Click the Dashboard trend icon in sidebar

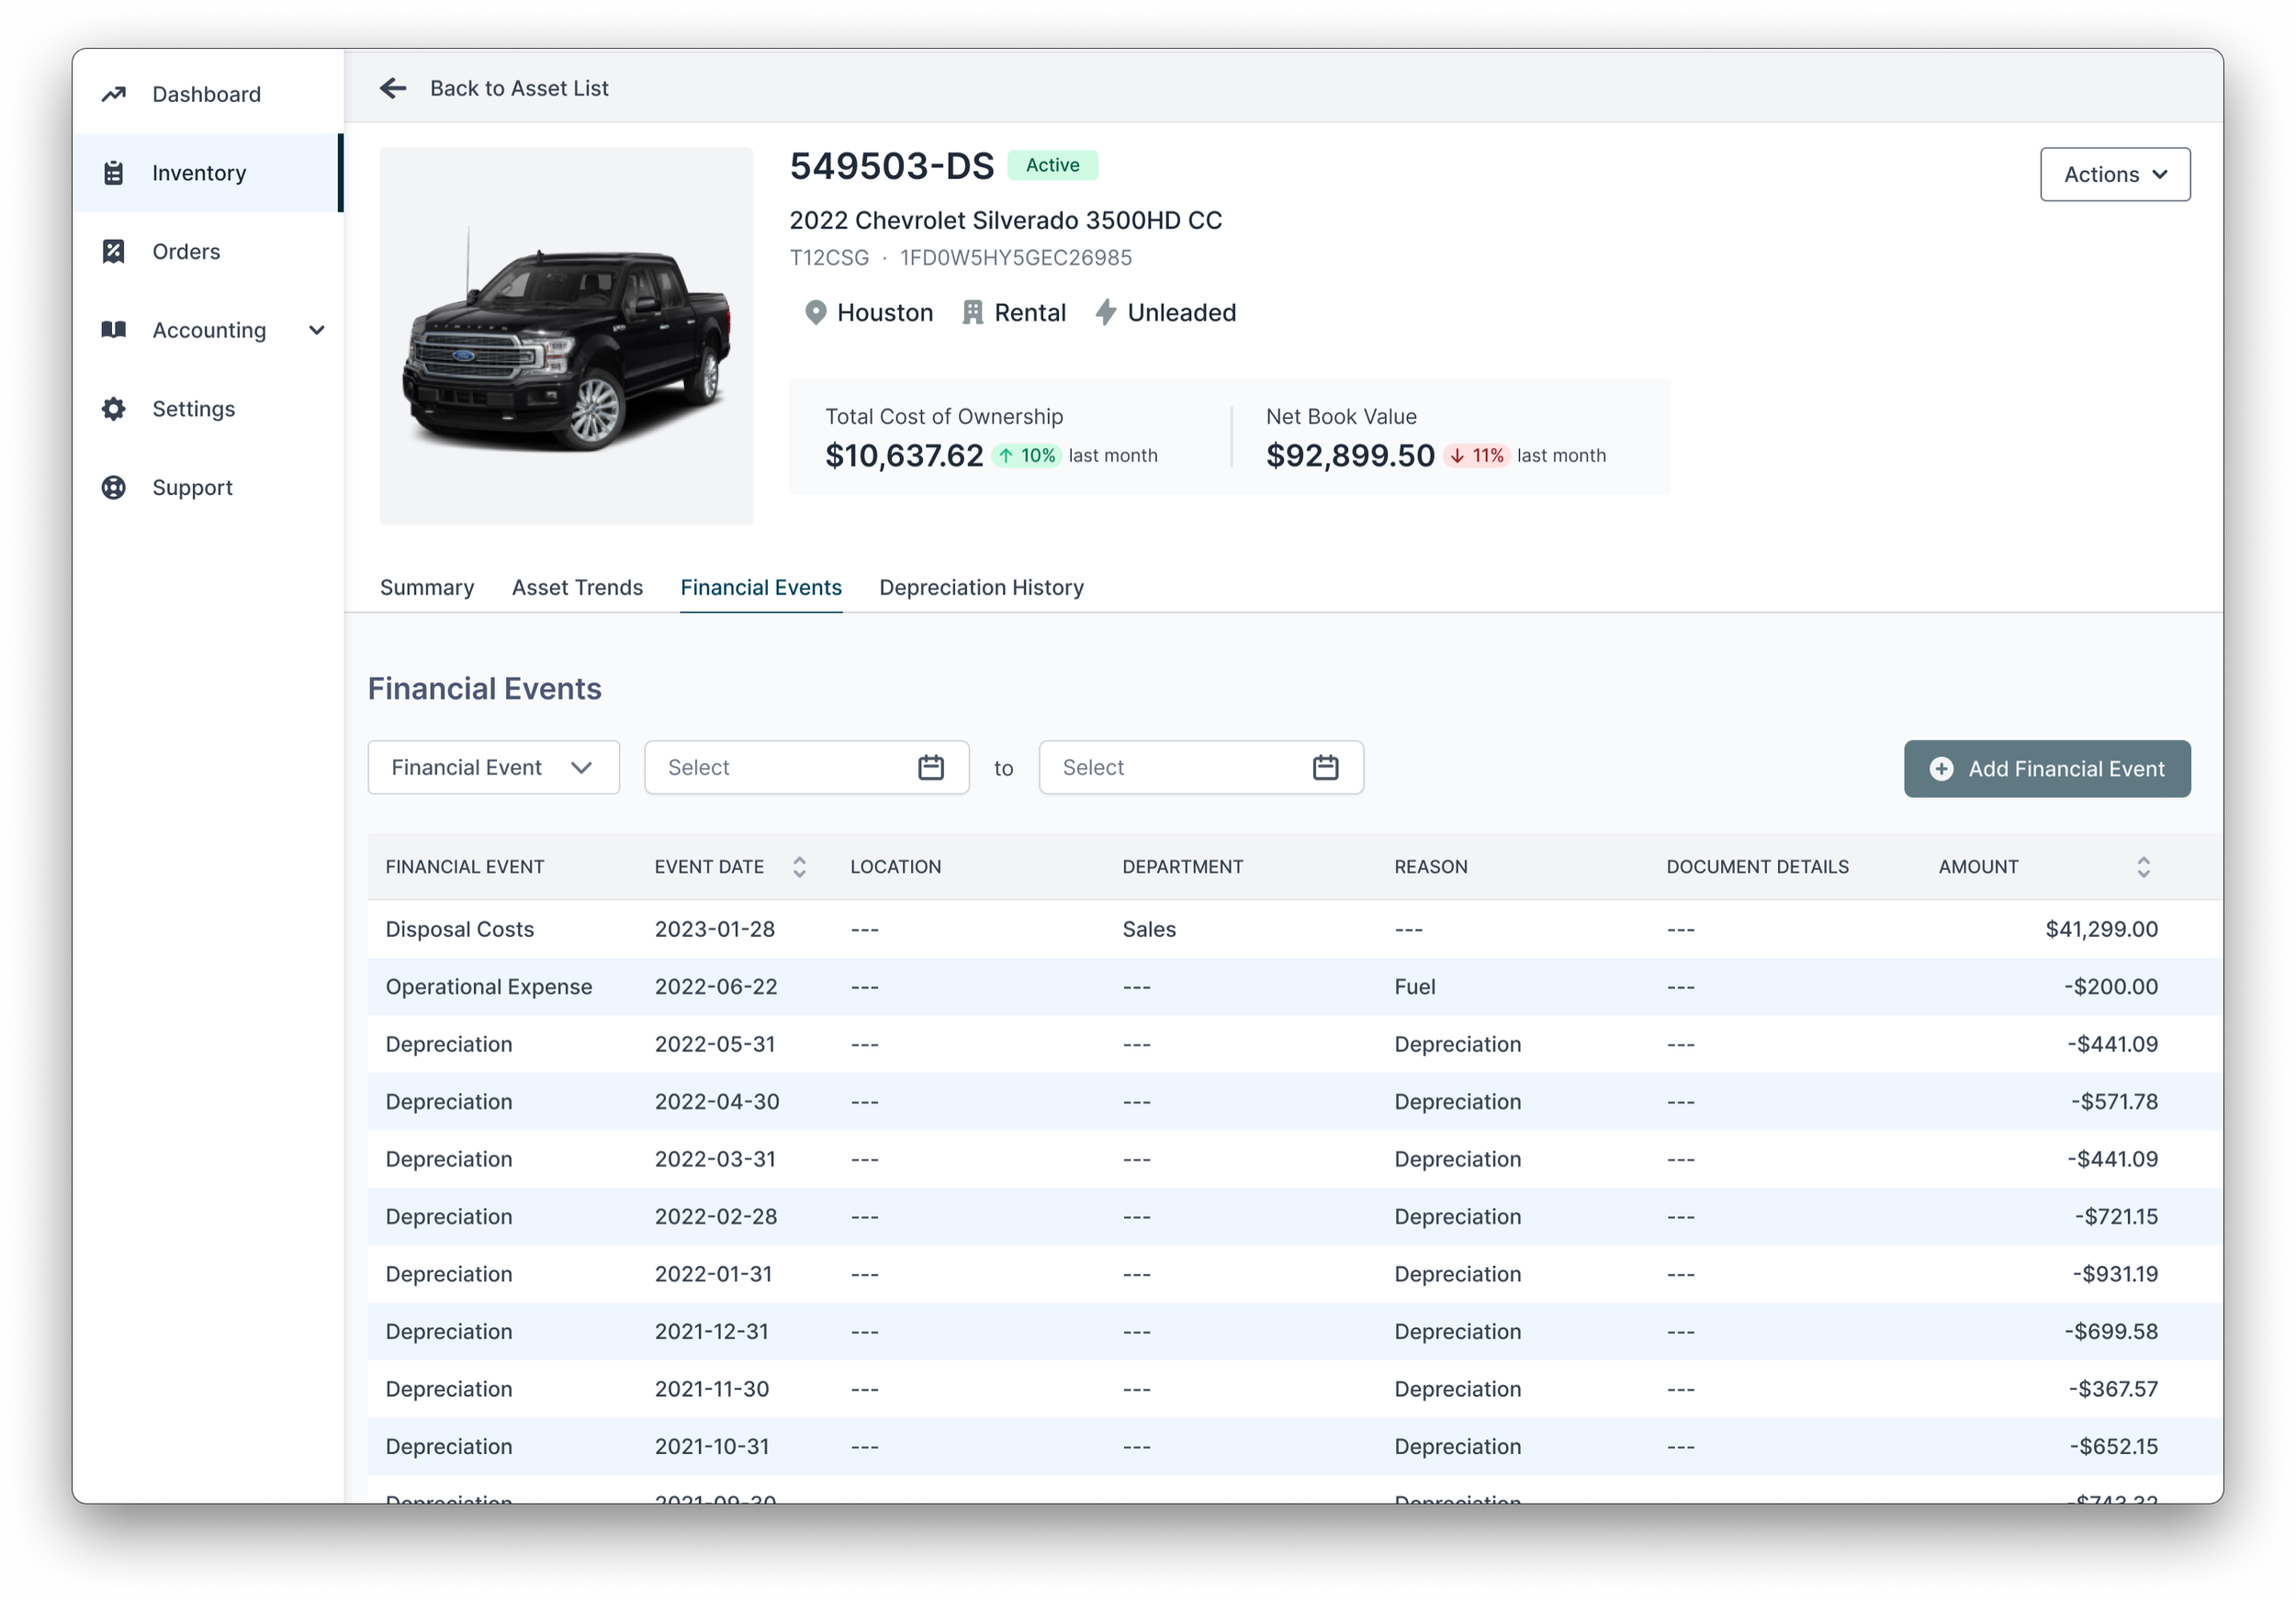114,94
